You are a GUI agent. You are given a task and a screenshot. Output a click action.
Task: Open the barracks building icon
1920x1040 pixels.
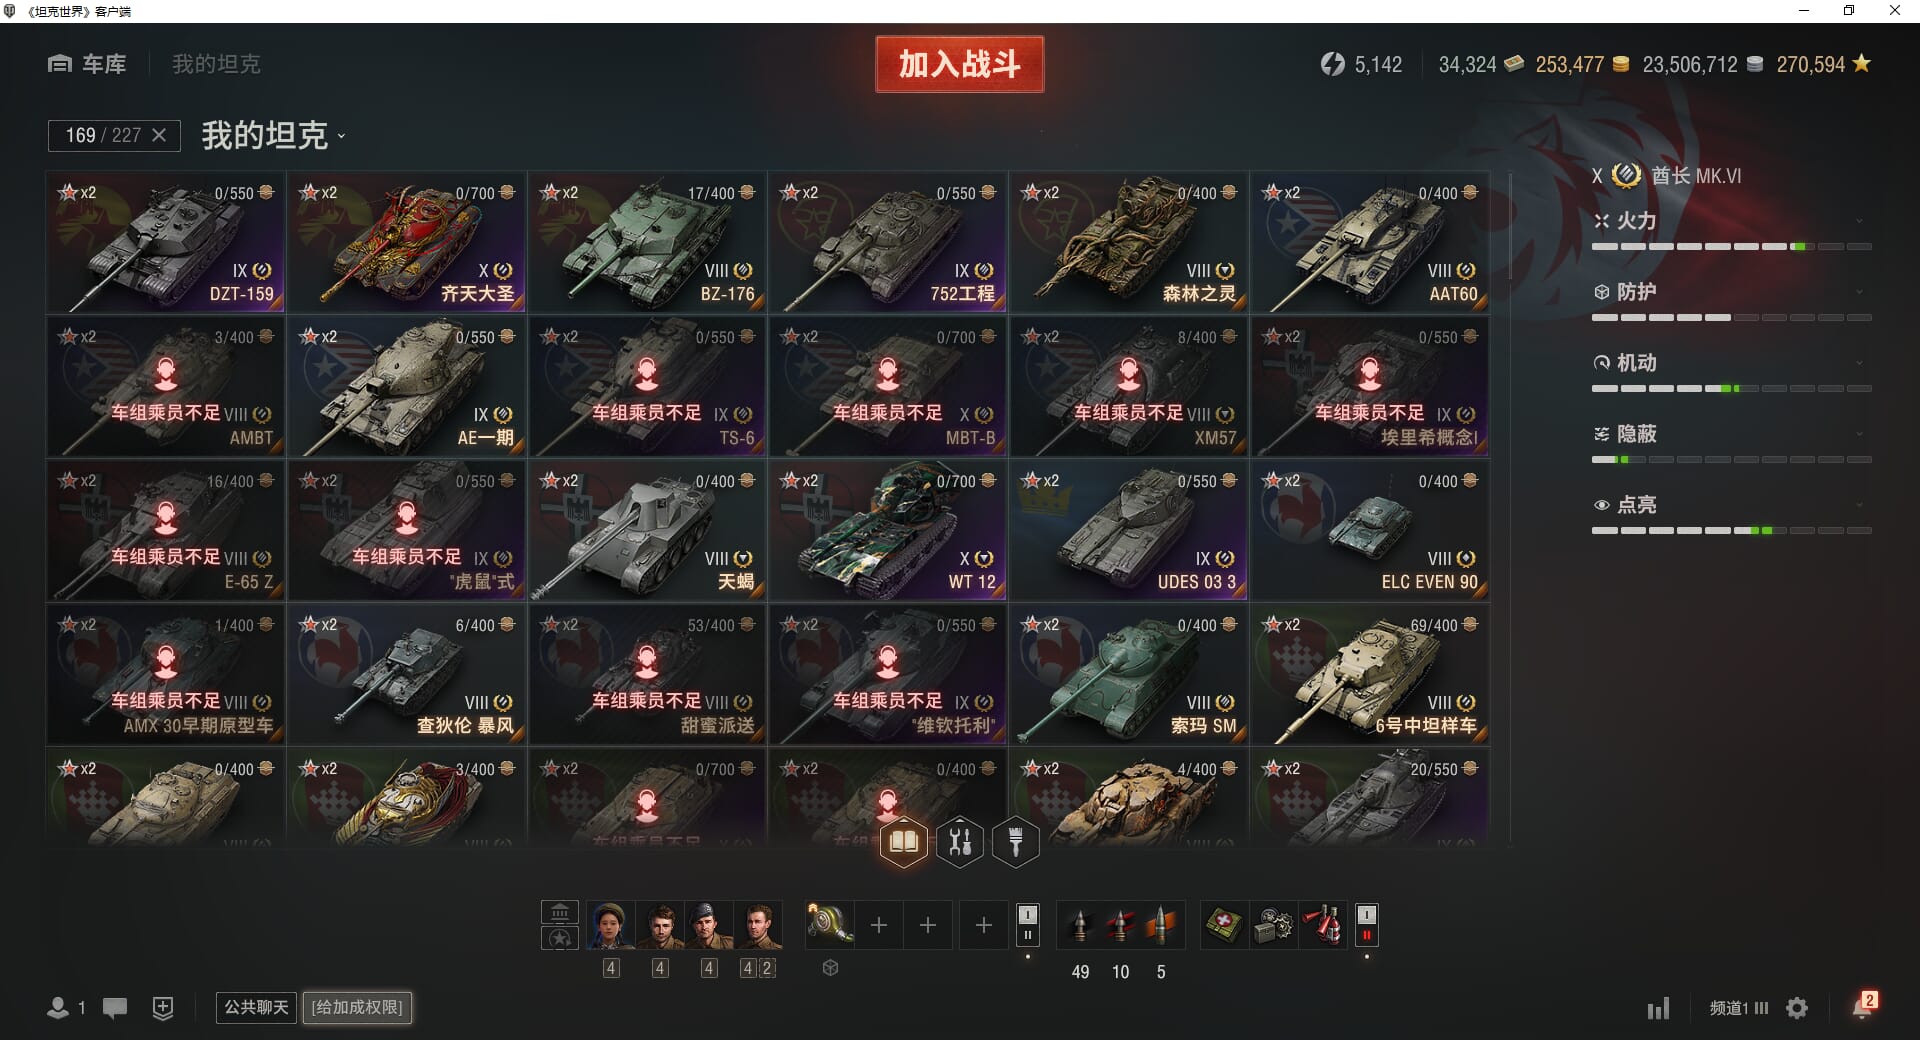pos(560,912)
